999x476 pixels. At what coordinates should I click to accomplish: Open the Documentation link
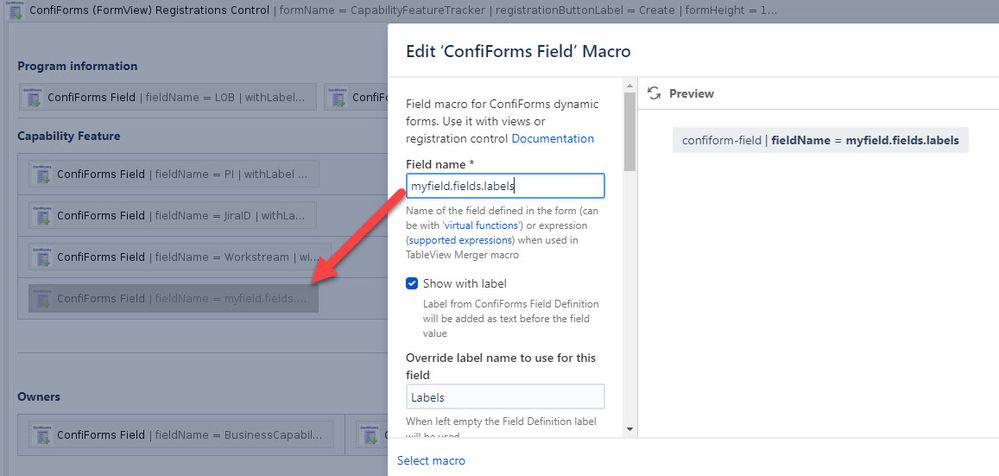552,138
